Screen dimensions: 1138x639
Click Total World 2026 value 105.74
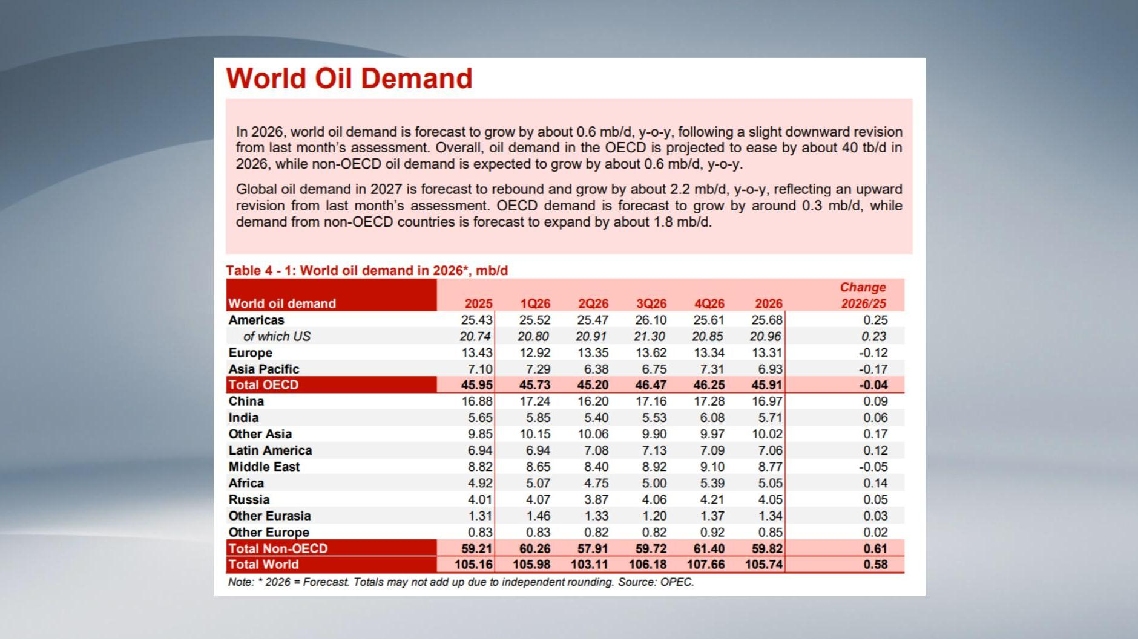coord(764,564)
